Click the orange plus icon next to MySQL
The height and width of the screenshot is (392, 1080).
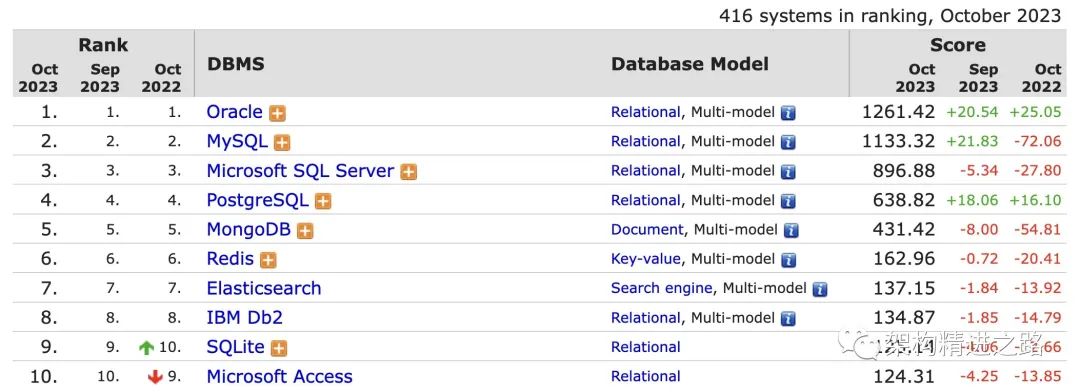282,143
